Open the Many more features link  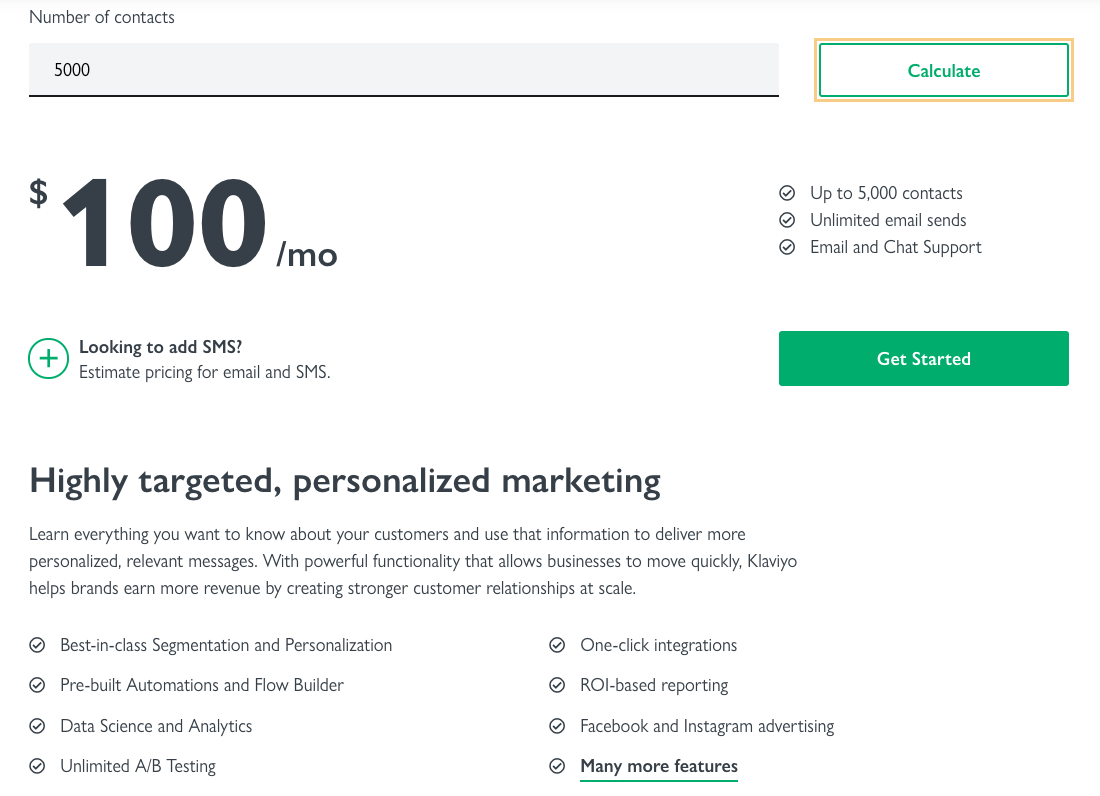[658, 767]
